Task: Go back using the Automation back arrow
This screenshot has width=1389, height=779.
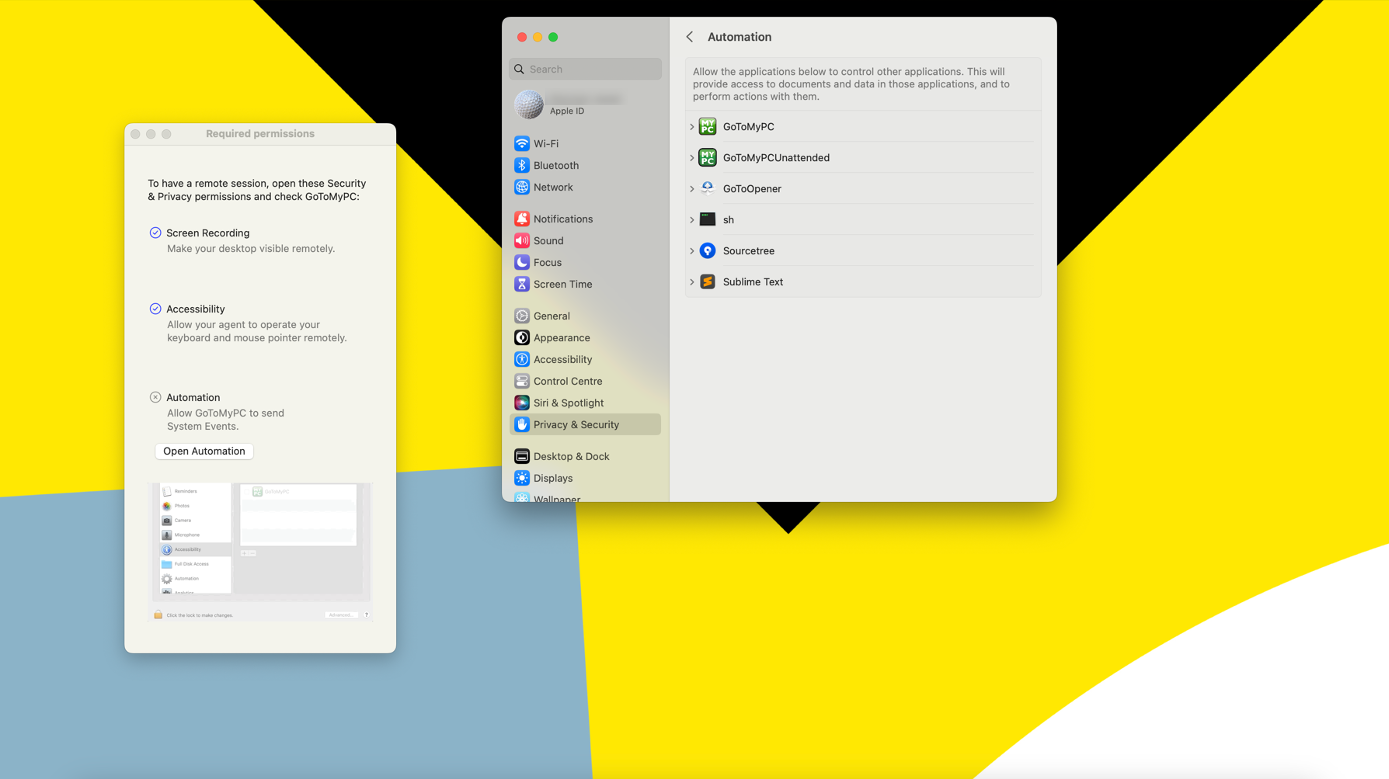Action: coord(689,36)
